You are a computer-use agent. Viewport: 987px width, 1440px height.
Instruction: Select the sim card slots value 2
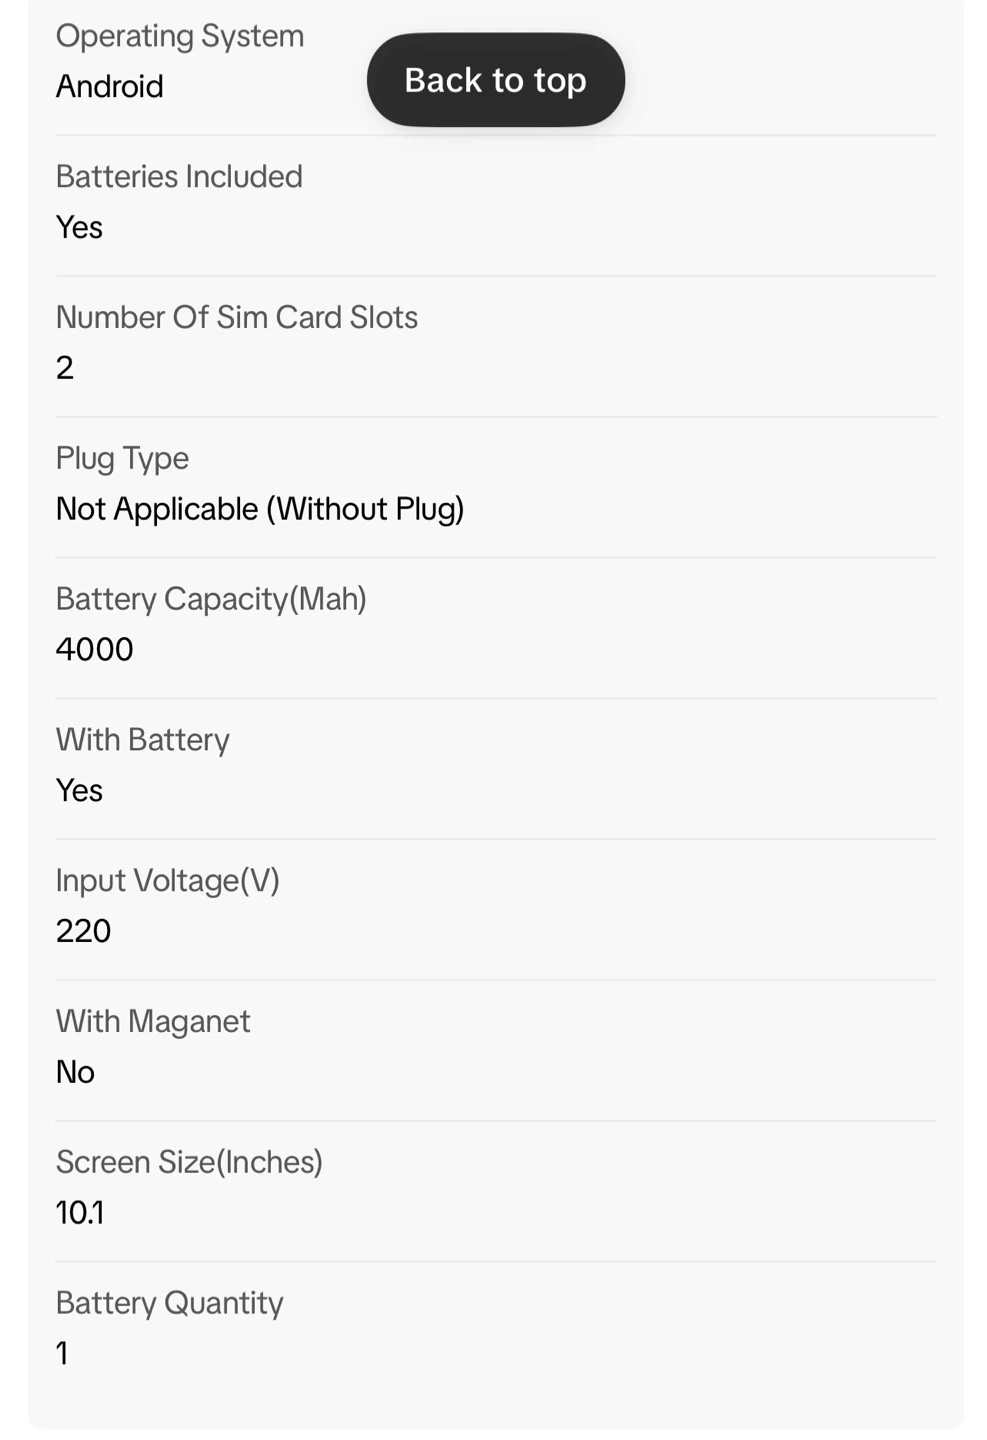(65, 368)
